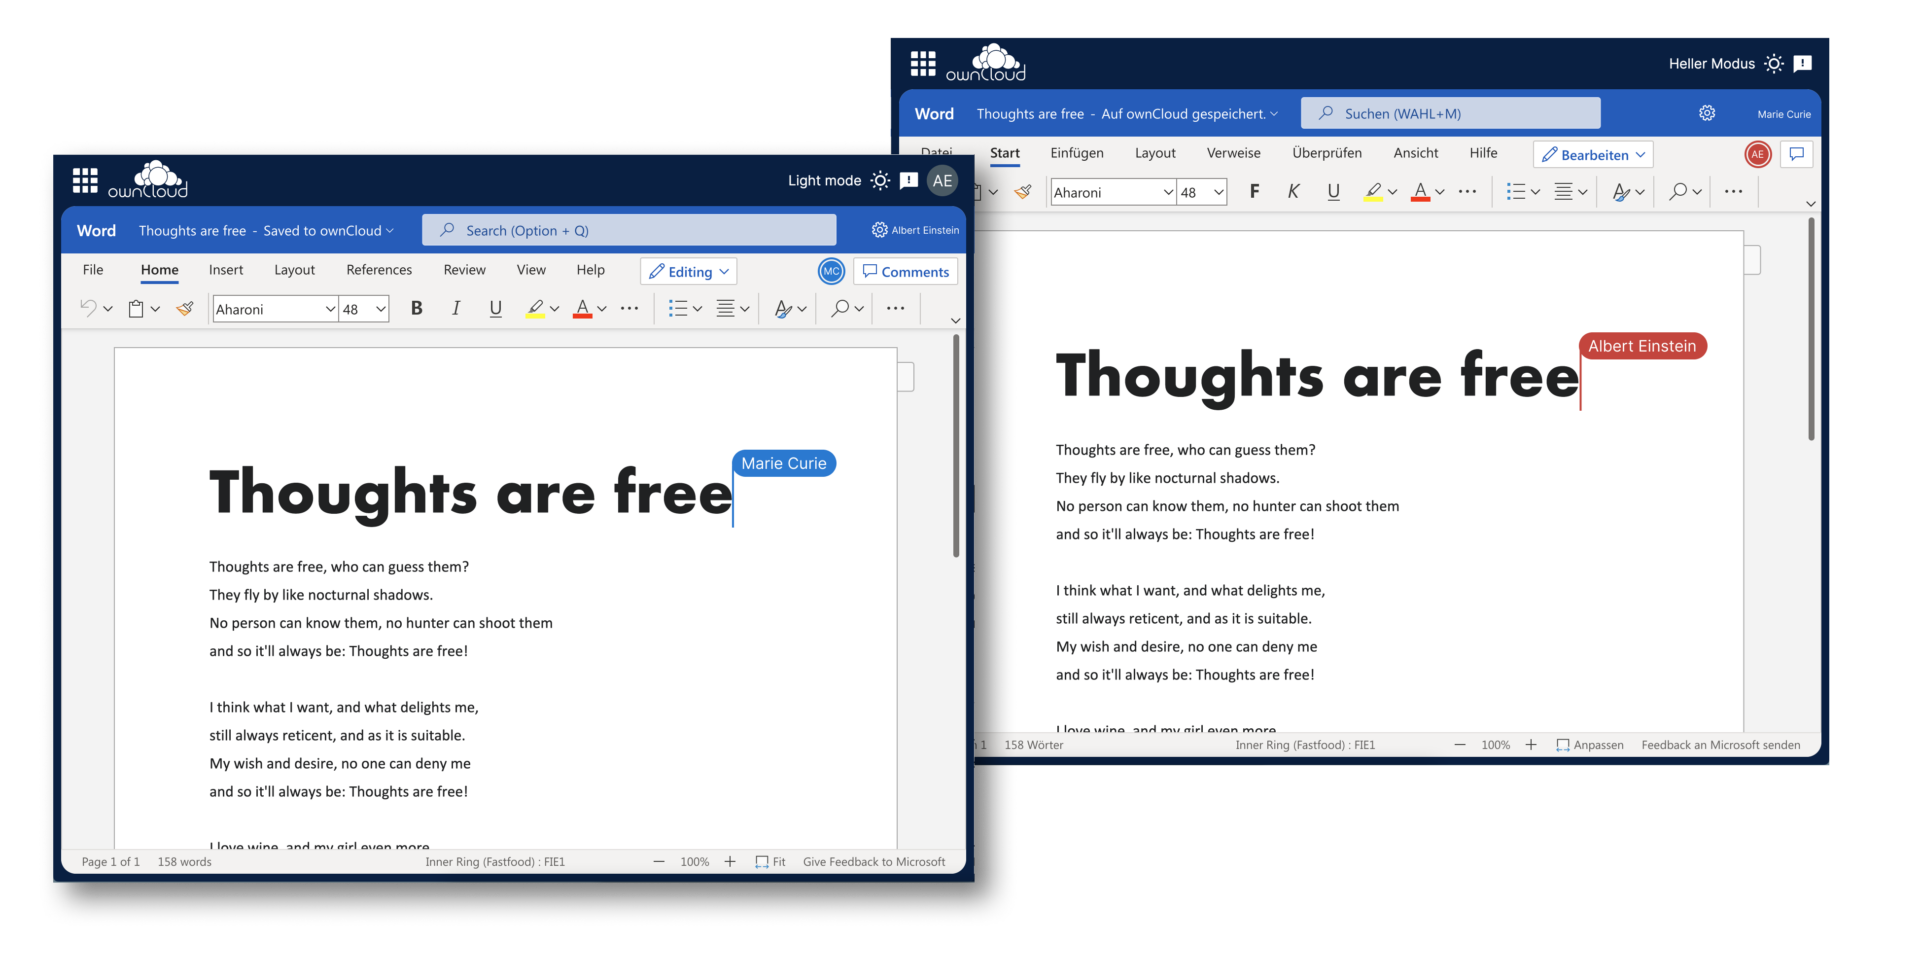1920x960 pixels.
Task: Open app launcher grid in German window
Action: pyautogui.click(x=923, y=64)
